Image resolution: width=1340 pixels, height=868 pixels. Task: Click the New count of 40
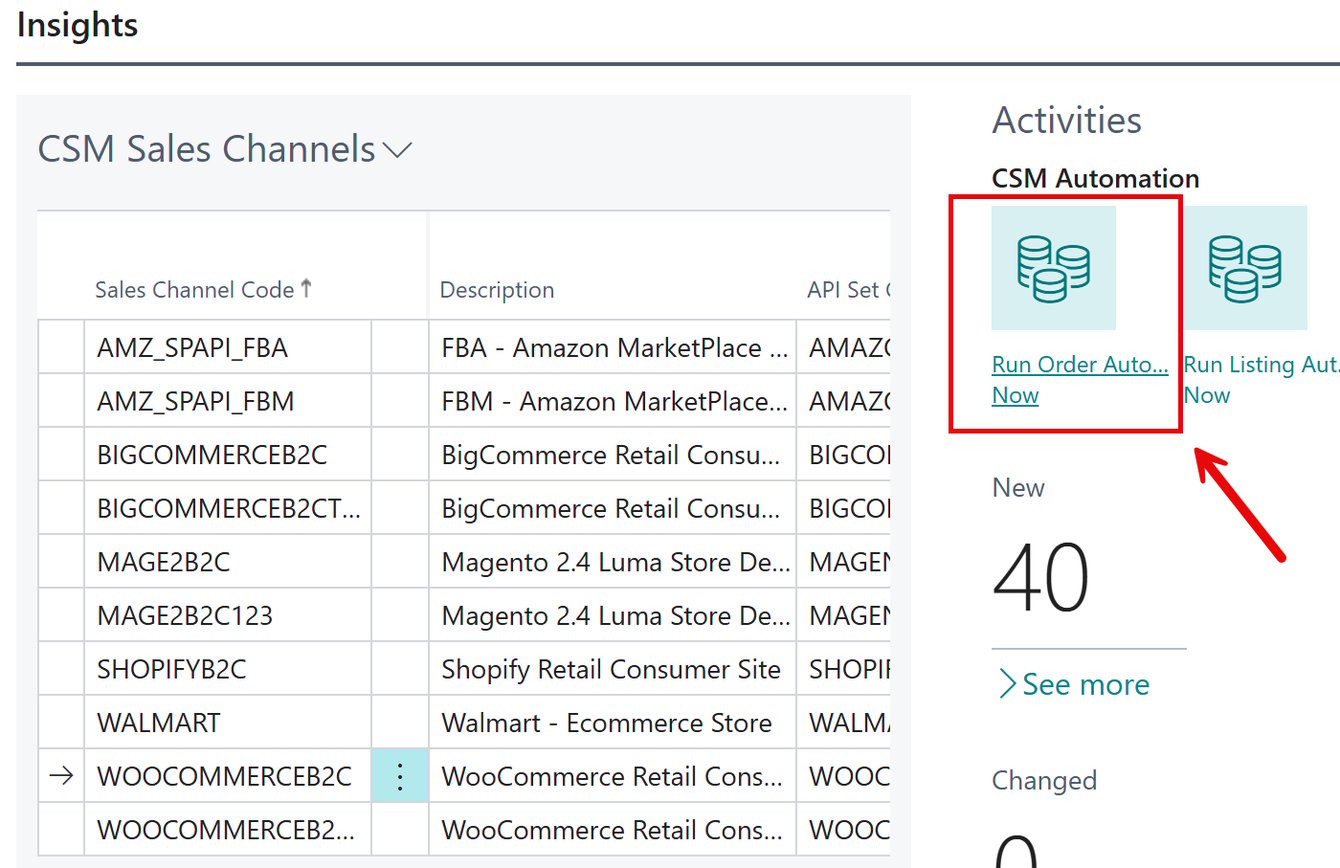coord(1041,578)
